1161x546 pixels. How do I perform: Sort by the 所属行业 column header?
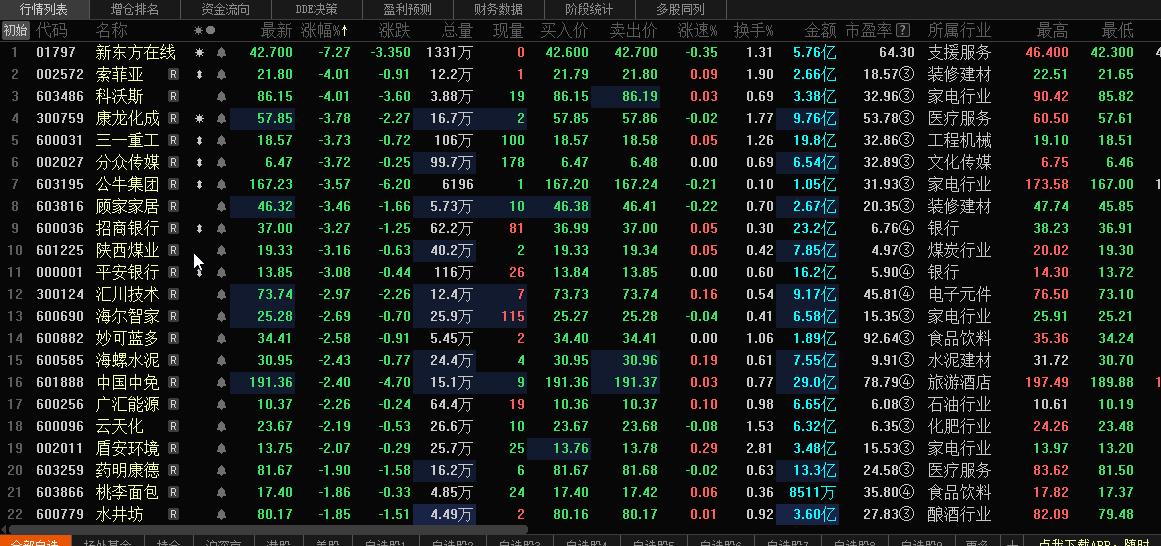click(x=959, y=30)
